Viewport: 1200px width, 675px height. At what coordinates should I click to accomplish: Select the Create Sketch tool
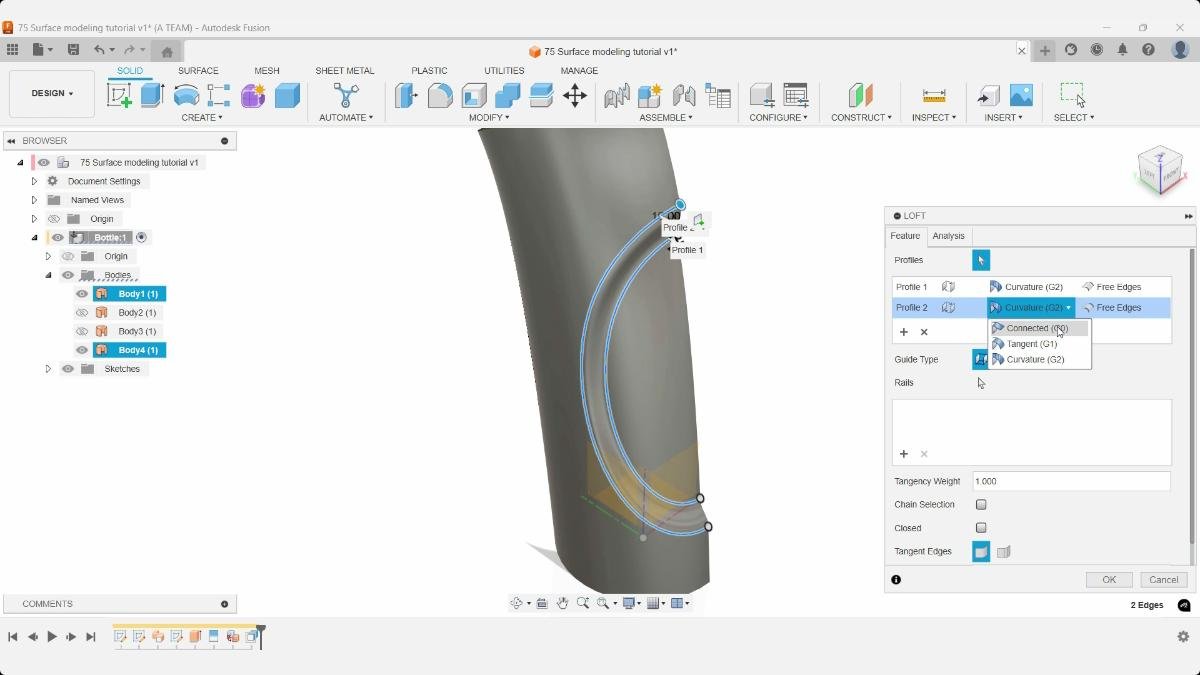click(119, 95)
